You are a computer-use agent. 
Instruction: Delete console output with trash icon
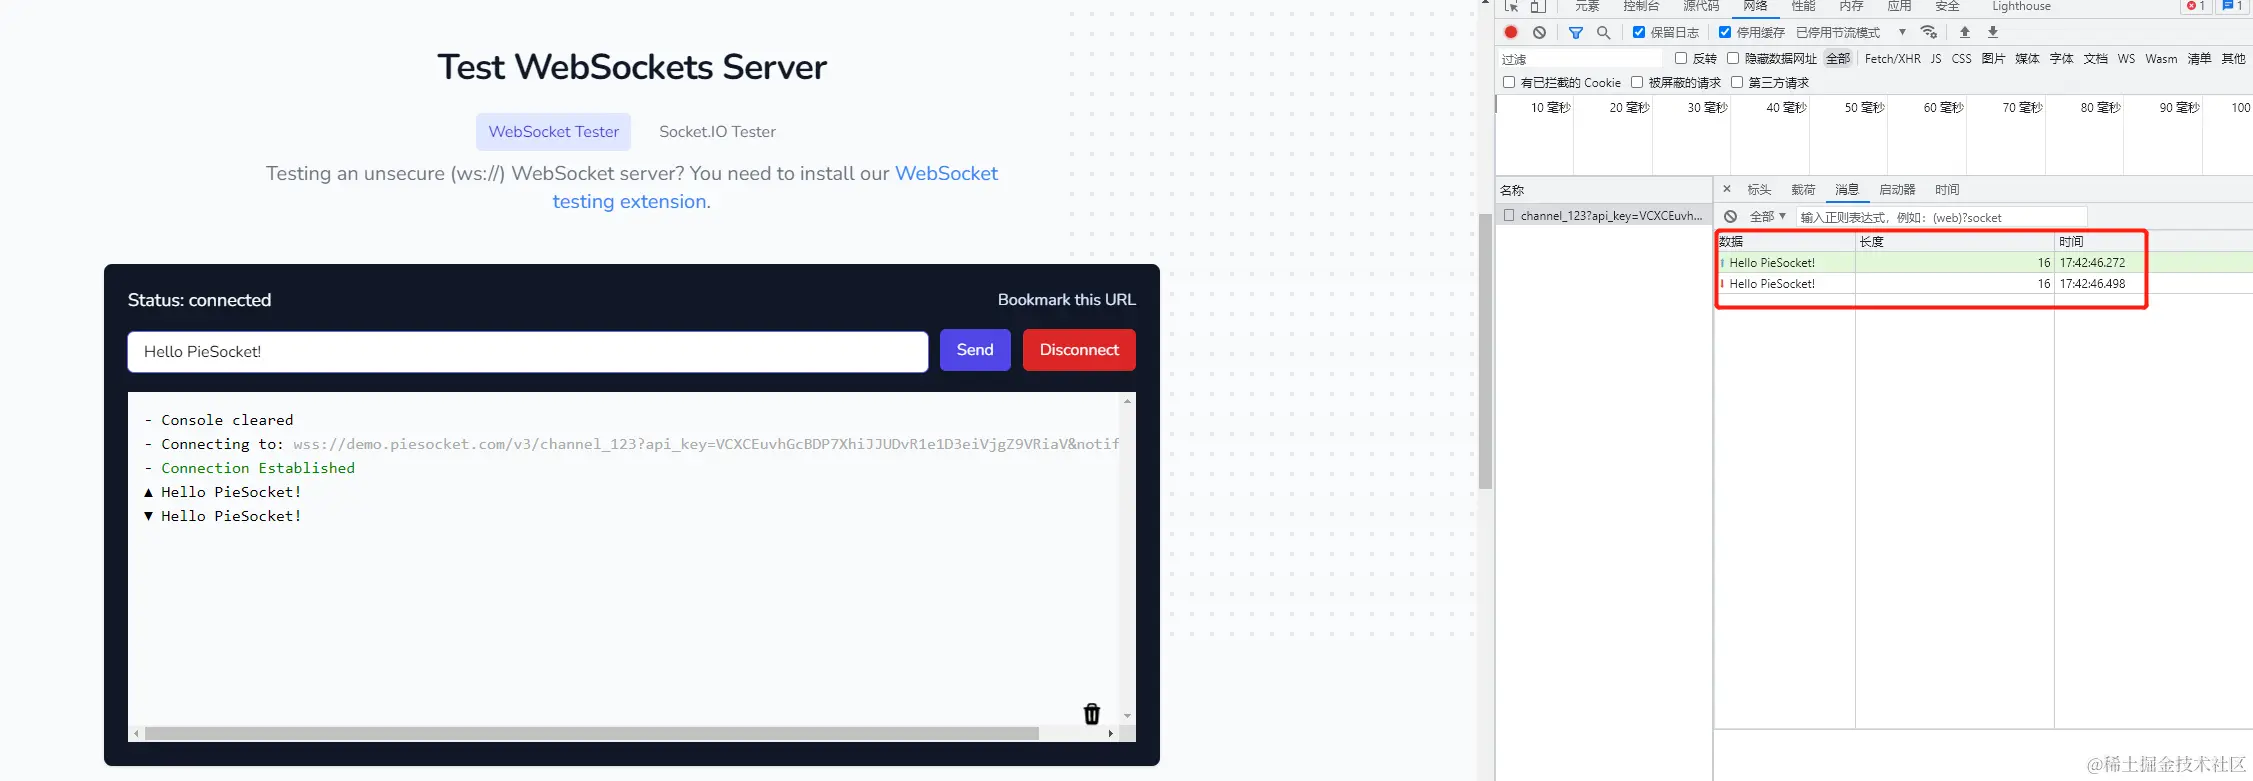1092,713
